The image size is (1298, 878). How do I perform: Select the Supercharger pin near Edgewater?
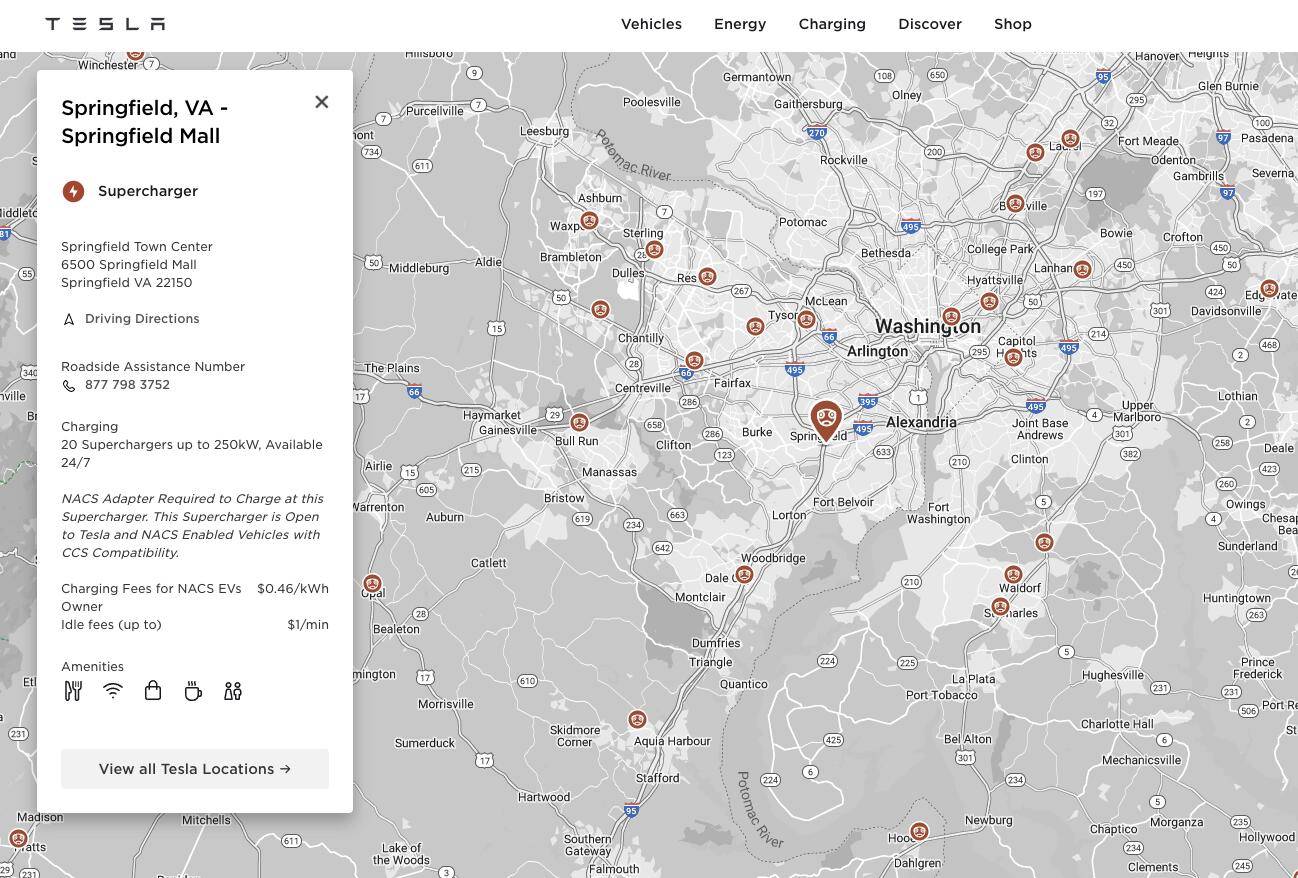click(x=1269, y=289)
